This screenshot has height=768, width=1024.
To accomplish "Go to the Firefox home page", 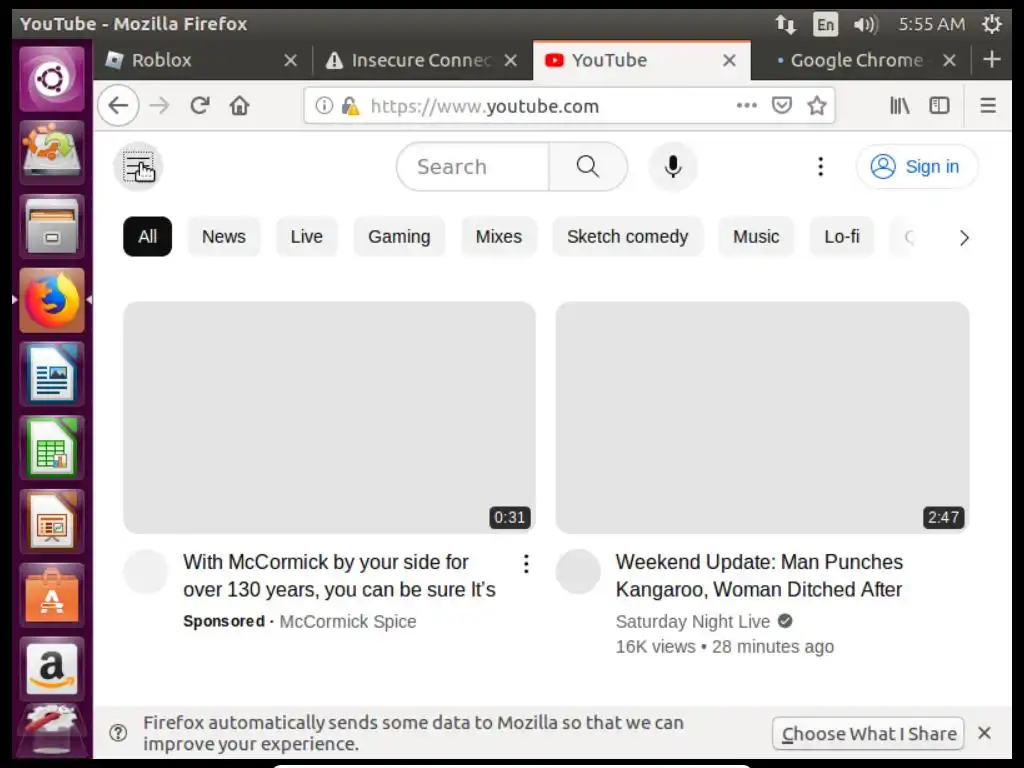I will pos(240,105).
